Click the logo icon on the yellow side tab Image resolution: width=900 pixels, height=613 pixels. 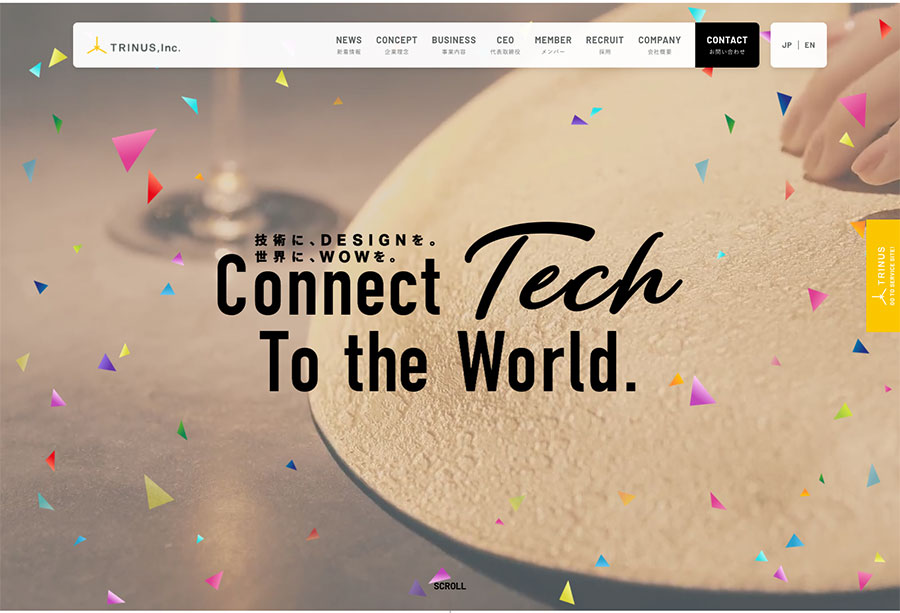879,297
